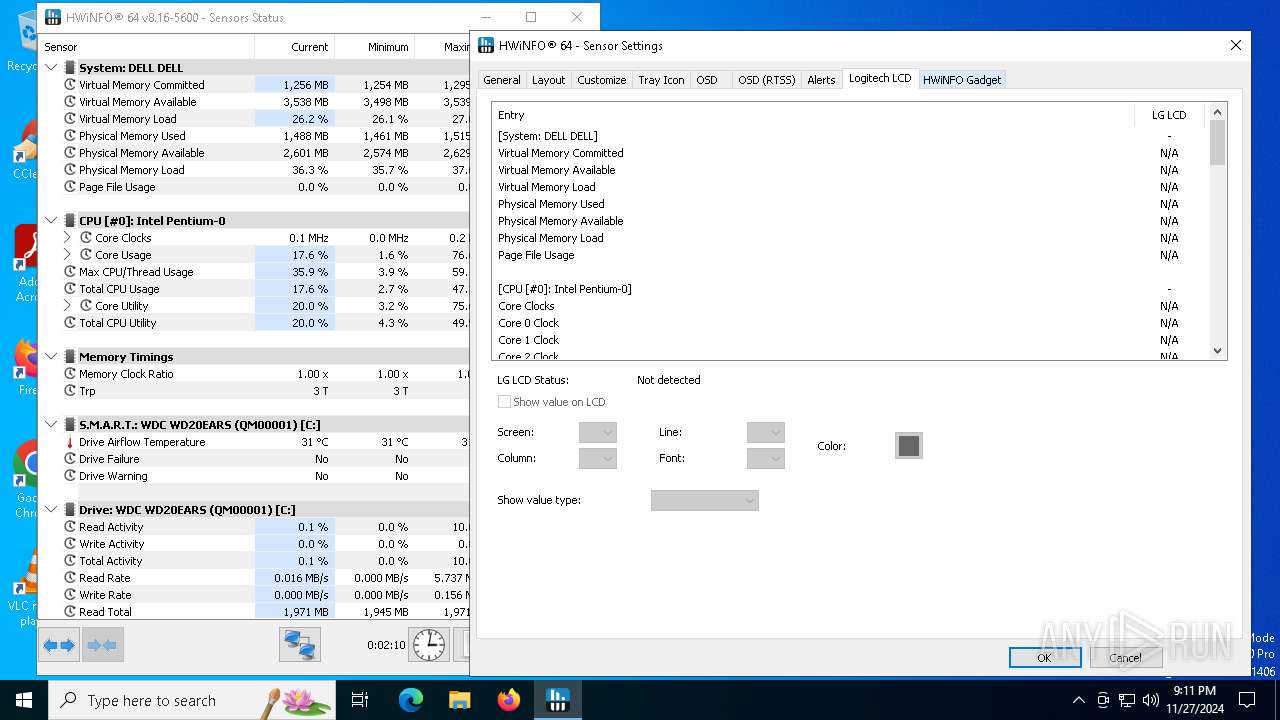Click the S.M.A.R.T. WDC drive icon

(70, 425)
